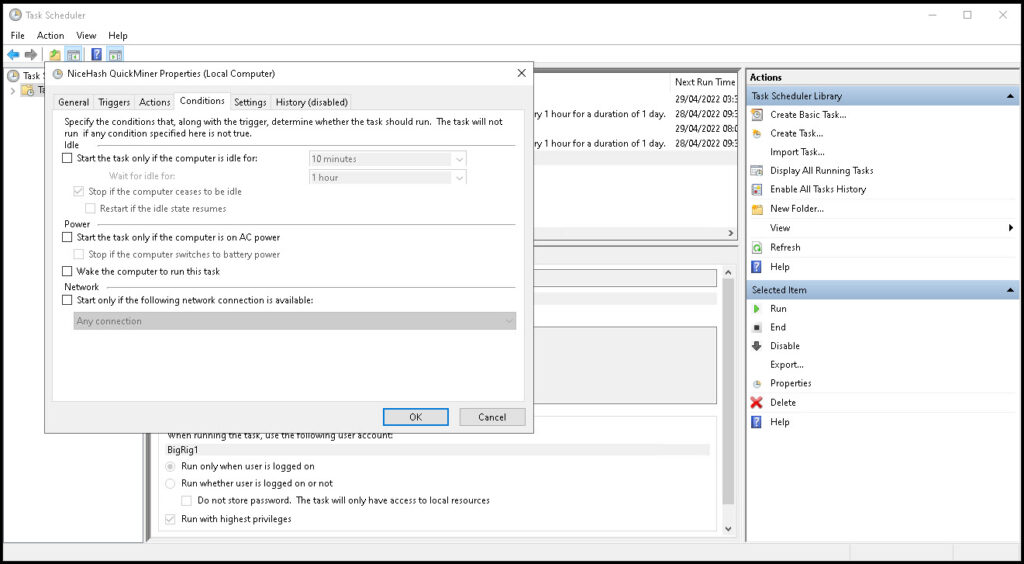
Task: Click the BigRig1 user account field
Action: point(438,450)
